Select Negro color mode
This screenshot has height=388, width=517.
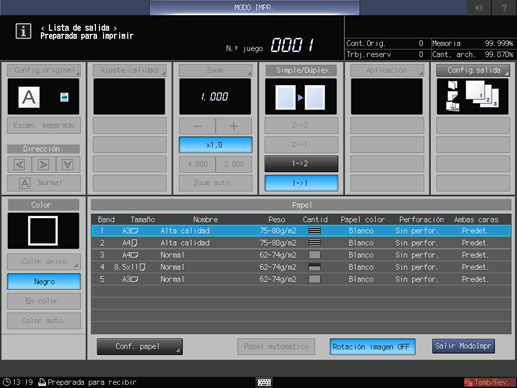point(44,282)
